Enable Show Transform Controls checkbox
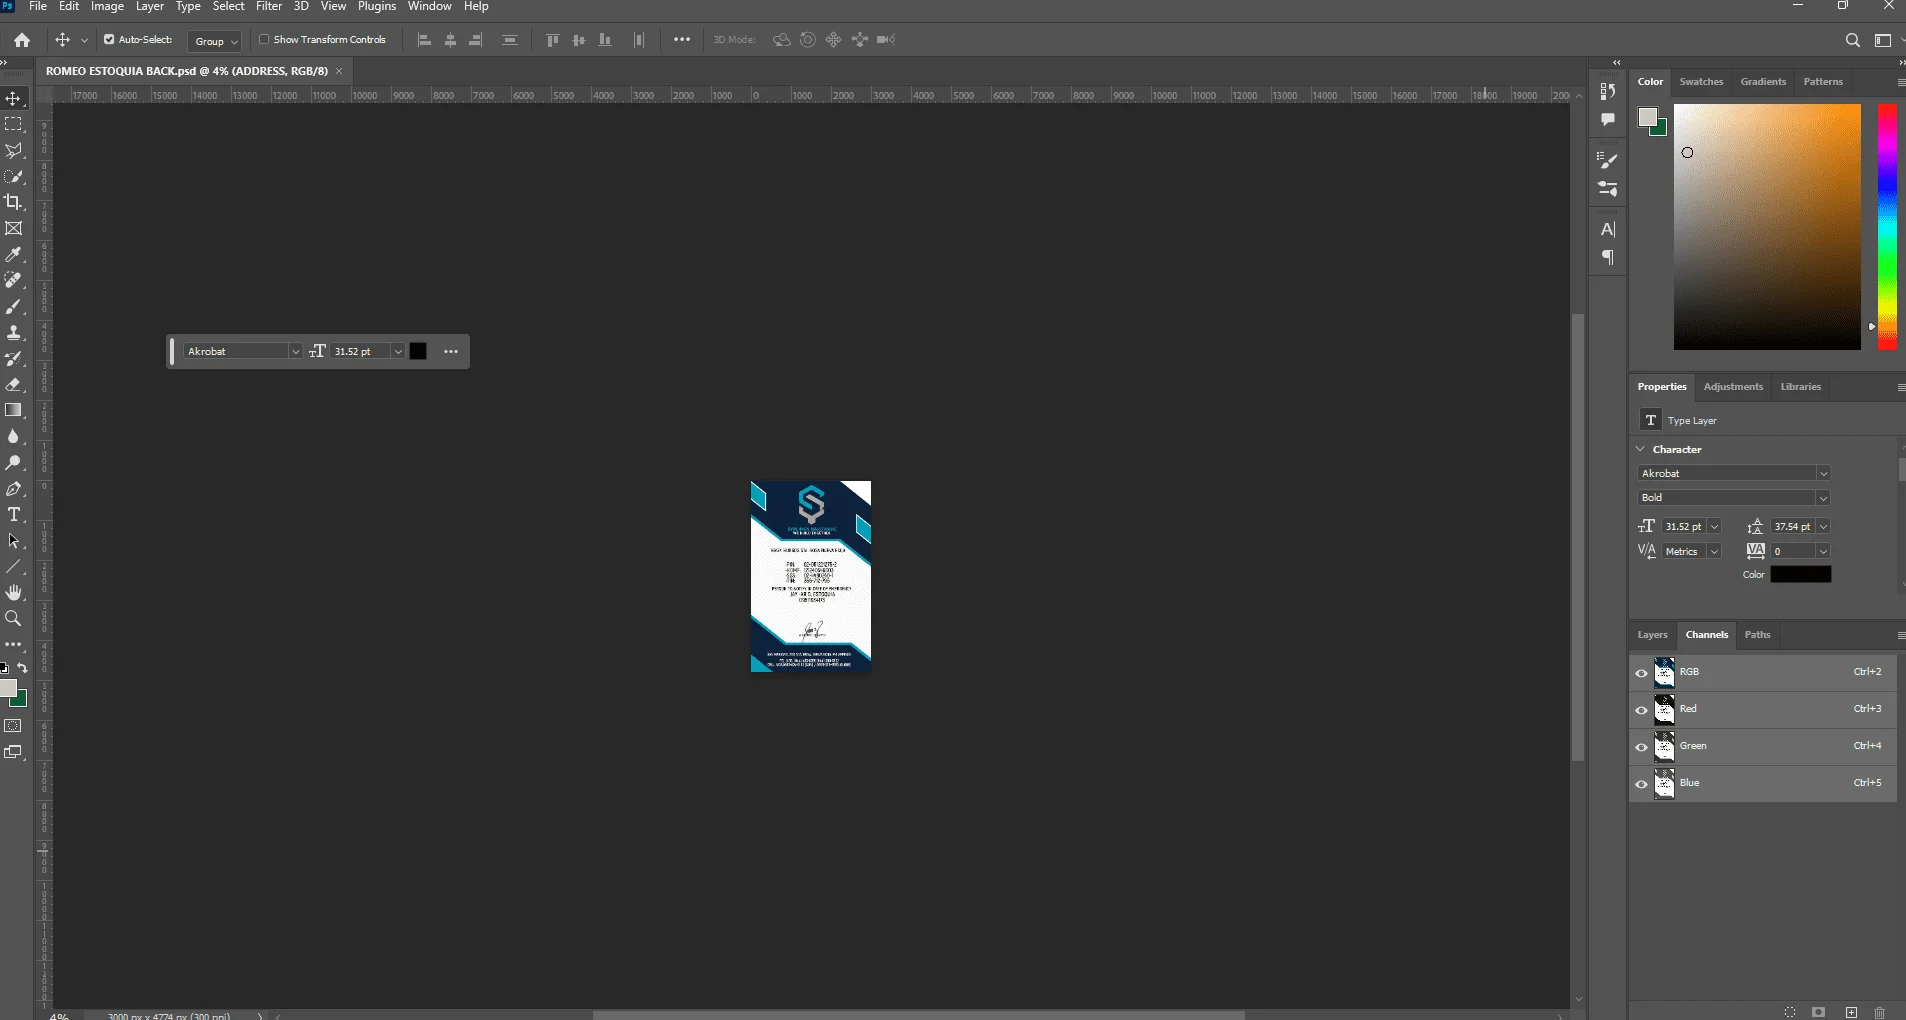The height and width of the screenshot is (1020, 1906). pos(264,40)
